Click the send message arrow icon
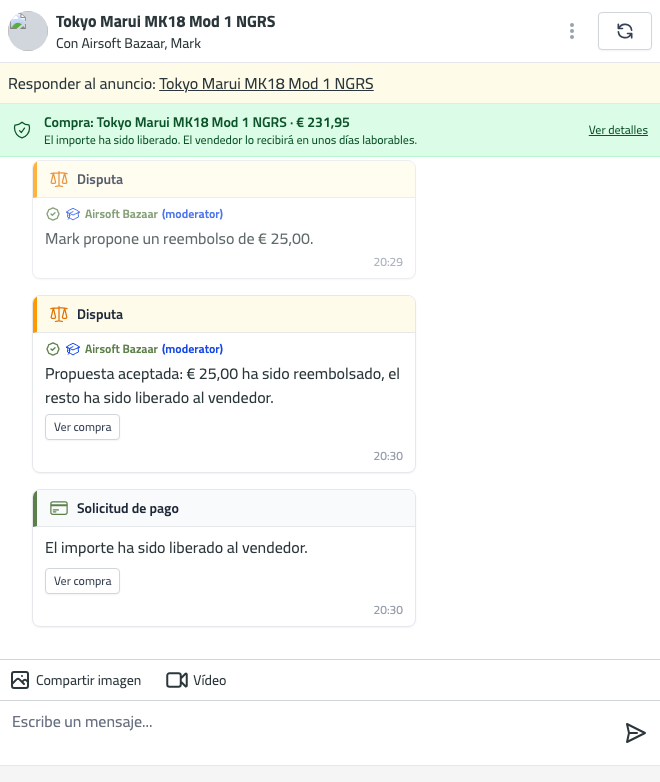 [x=636, y=733]
